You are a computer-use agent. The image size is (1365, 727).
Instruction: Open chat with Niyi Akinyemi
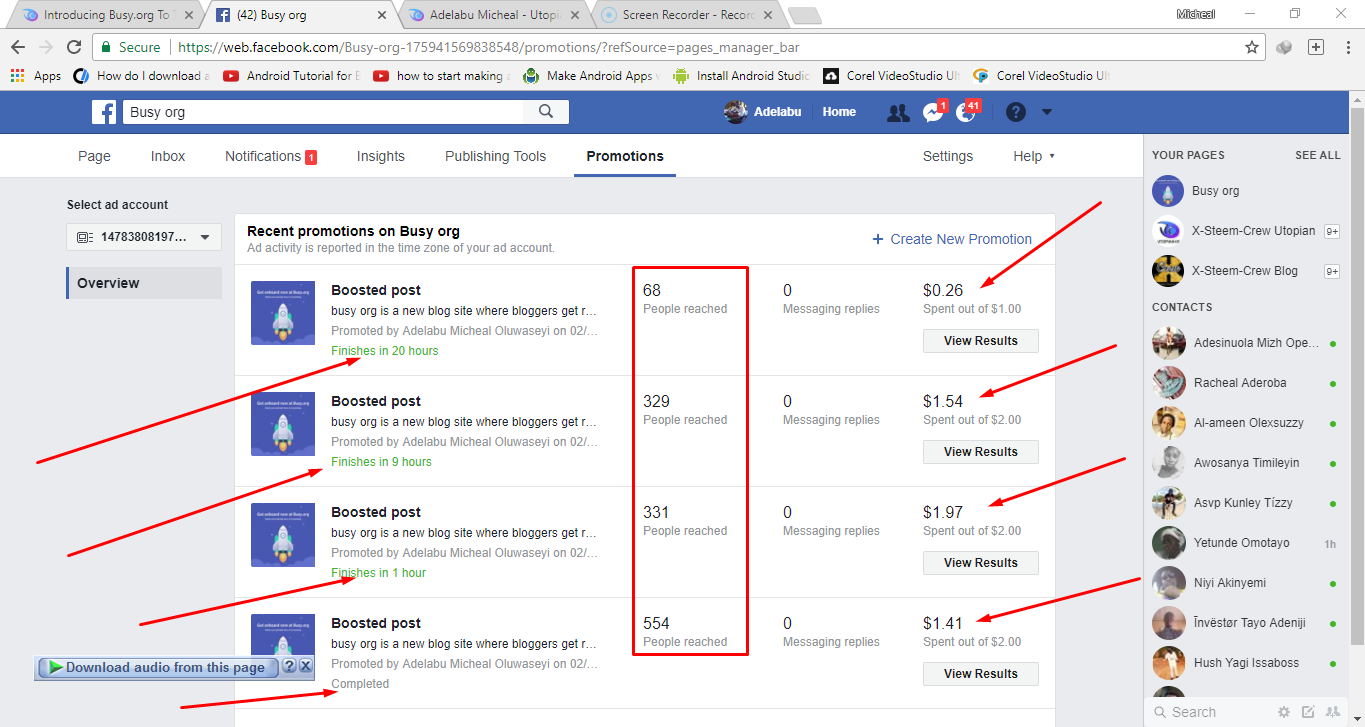click(x=1246, y=583)
